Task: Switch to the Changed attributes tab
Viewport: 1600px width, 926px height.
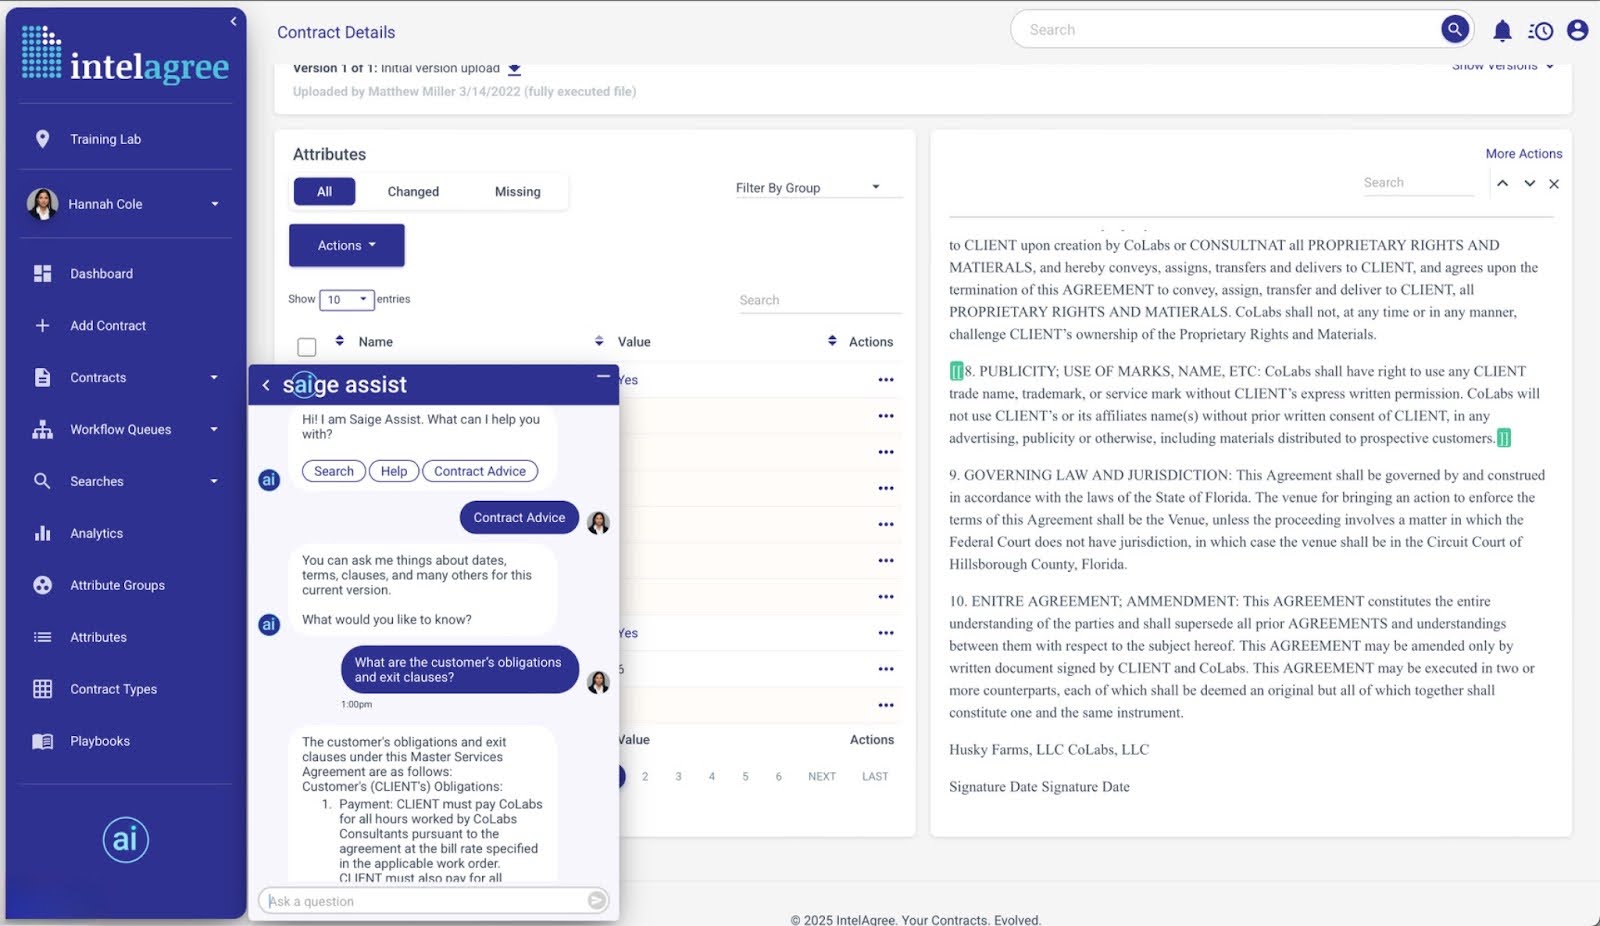Action: 413,191
